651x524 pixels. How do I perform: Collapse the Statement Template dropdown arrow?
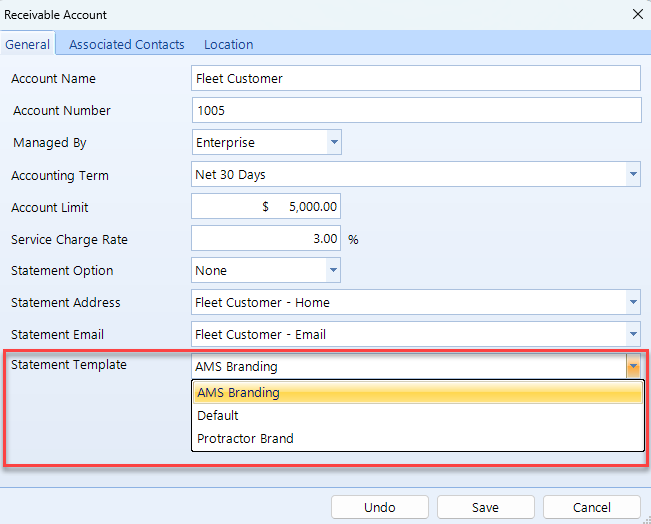click(633, 366)
